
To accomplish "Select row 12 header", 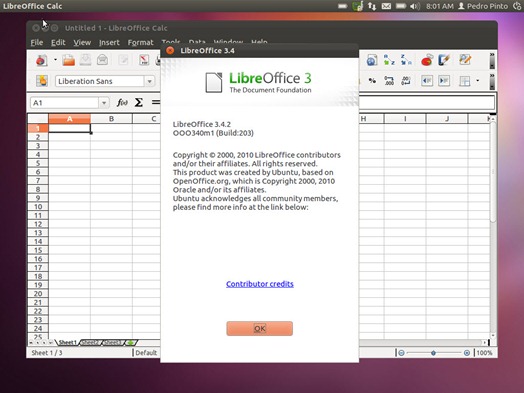I will [38, 224].
